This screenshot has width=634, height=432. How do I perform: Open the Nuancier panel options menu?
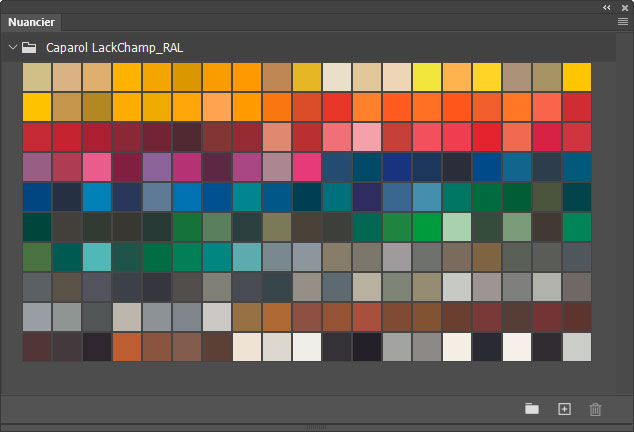point(621,22)
